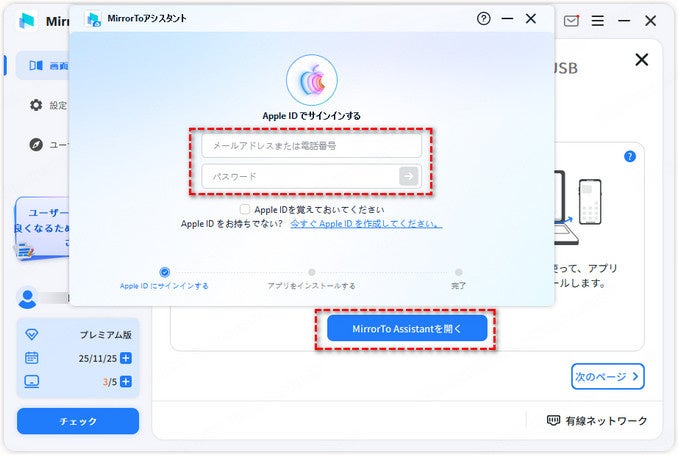Select 有線ネットワーク status text

pyautogui.click(x=606, y=420)
